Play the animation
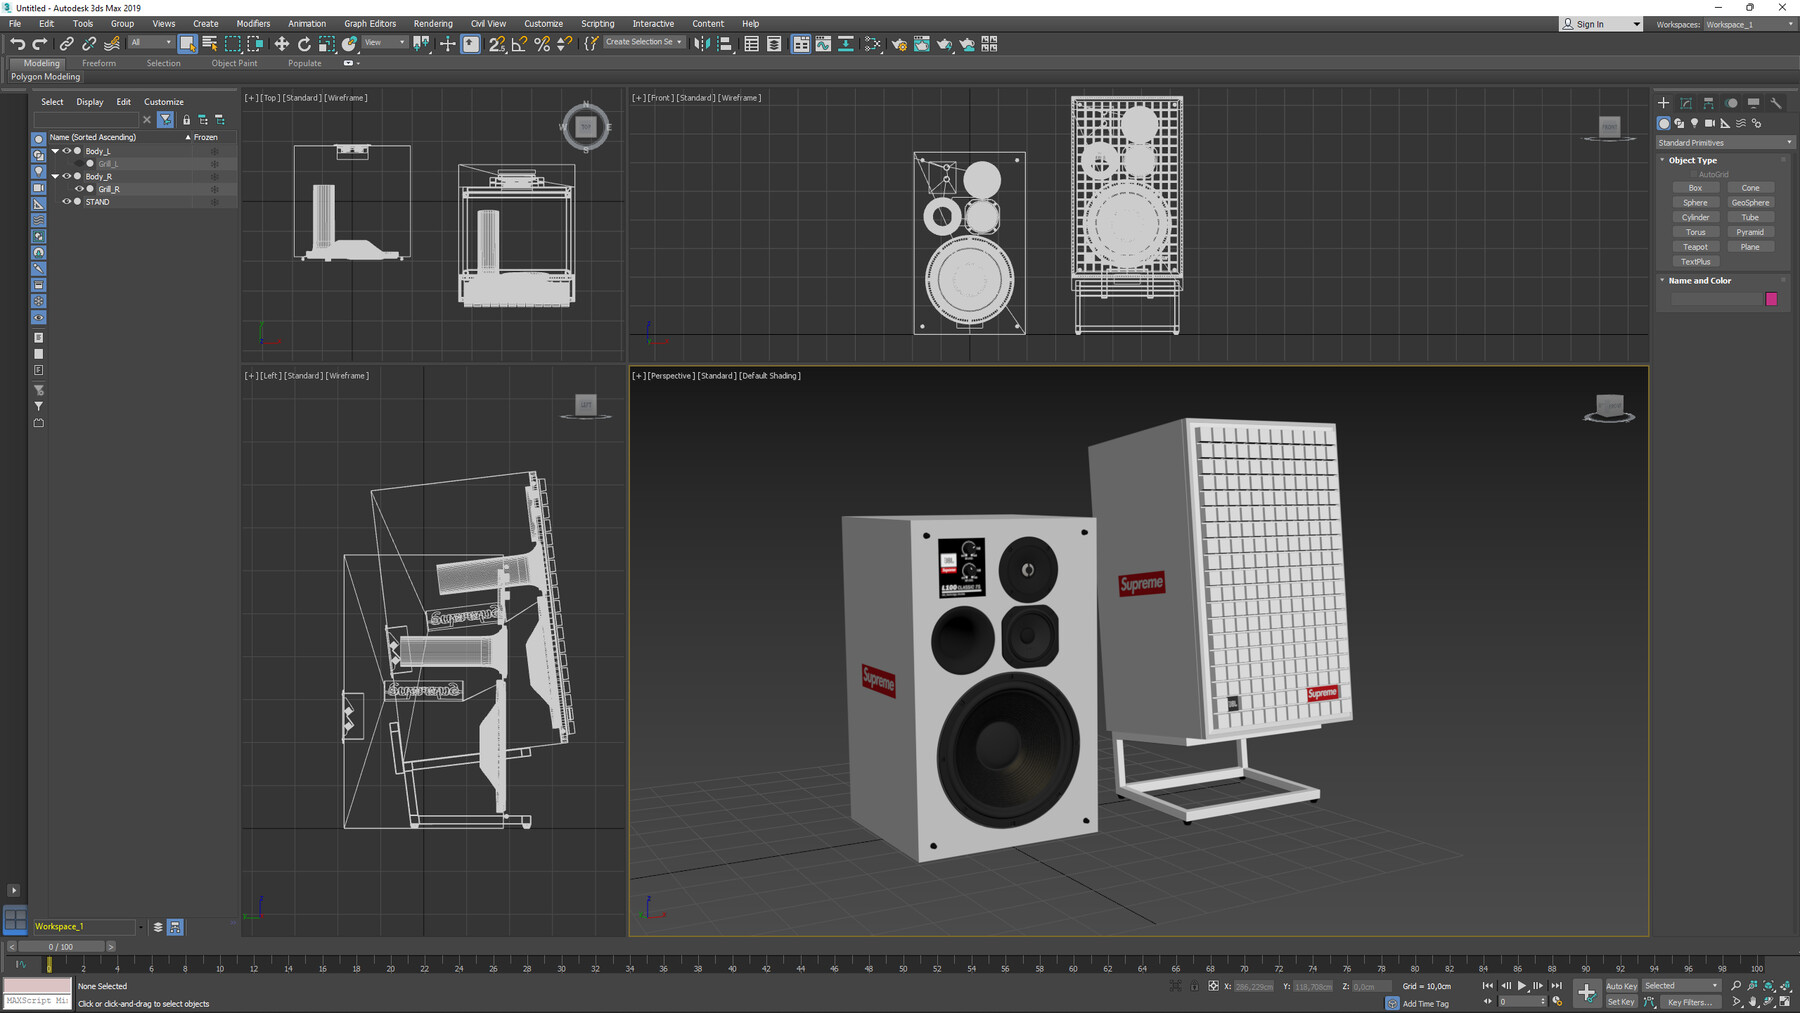This screenshot has width=1800, height=1013. (1522, 986)
